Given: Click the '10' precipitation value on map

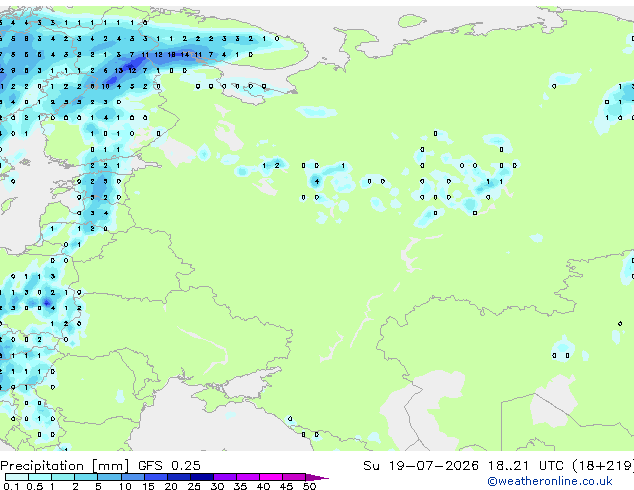Looking at the screenshot, I should click(106, 87).
